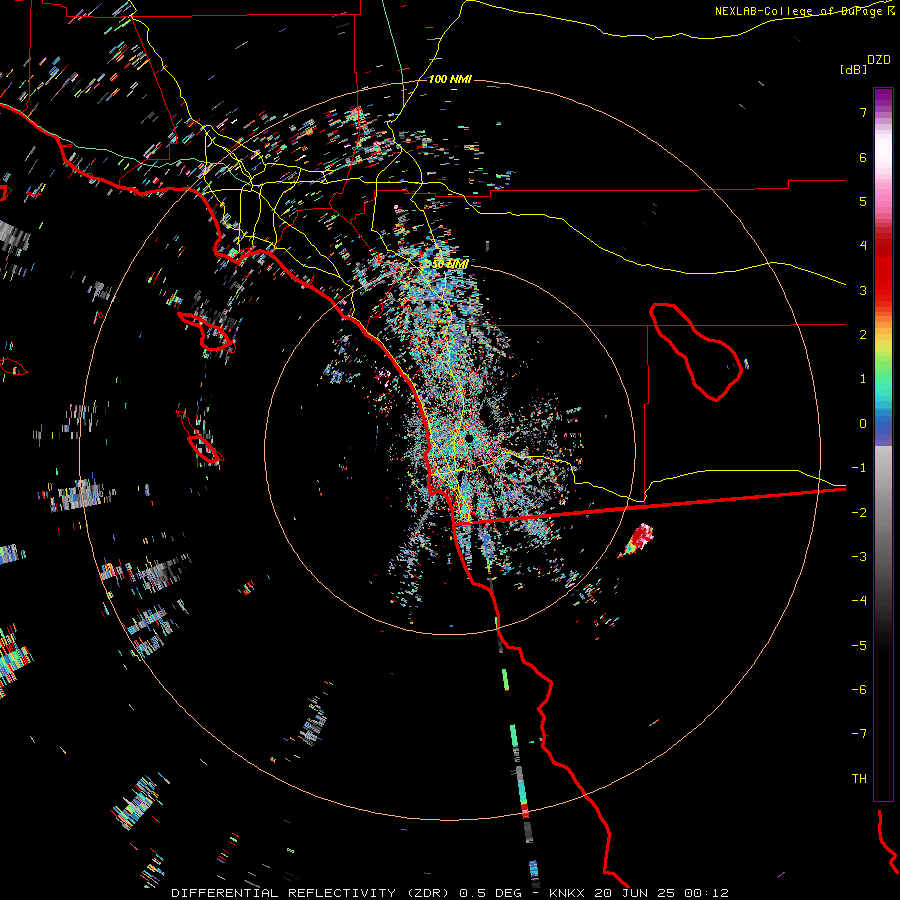900x900 pixels.
Task: Click the 100 NMI range ring label
Action: 450,79
